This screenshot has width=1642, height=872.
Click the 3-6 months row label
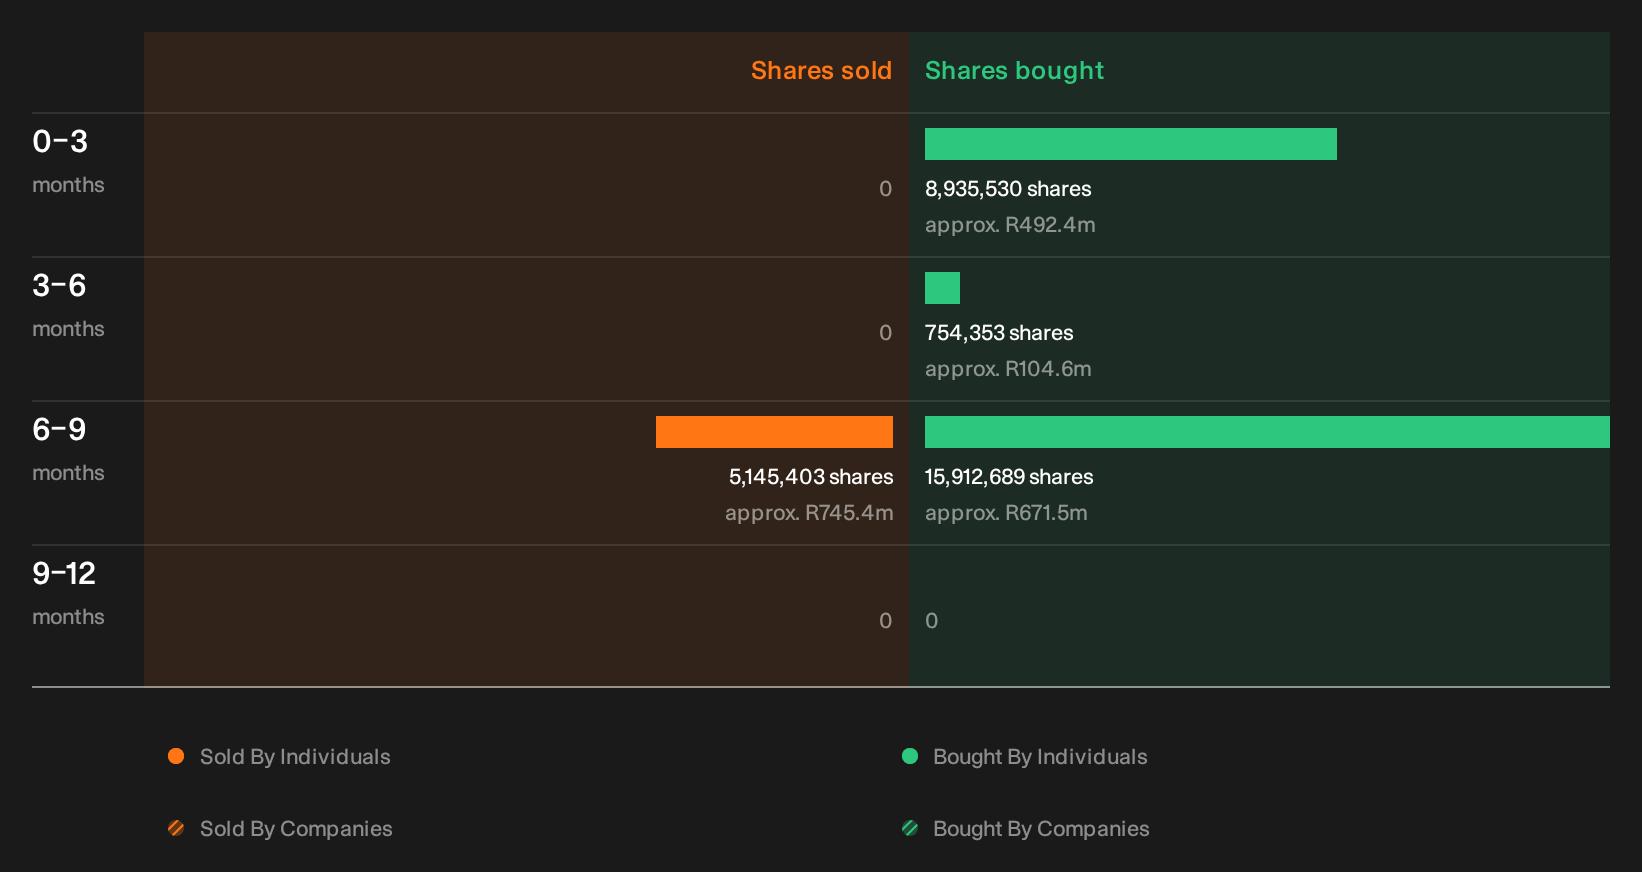pyautogui.click(x=68, y=306)
